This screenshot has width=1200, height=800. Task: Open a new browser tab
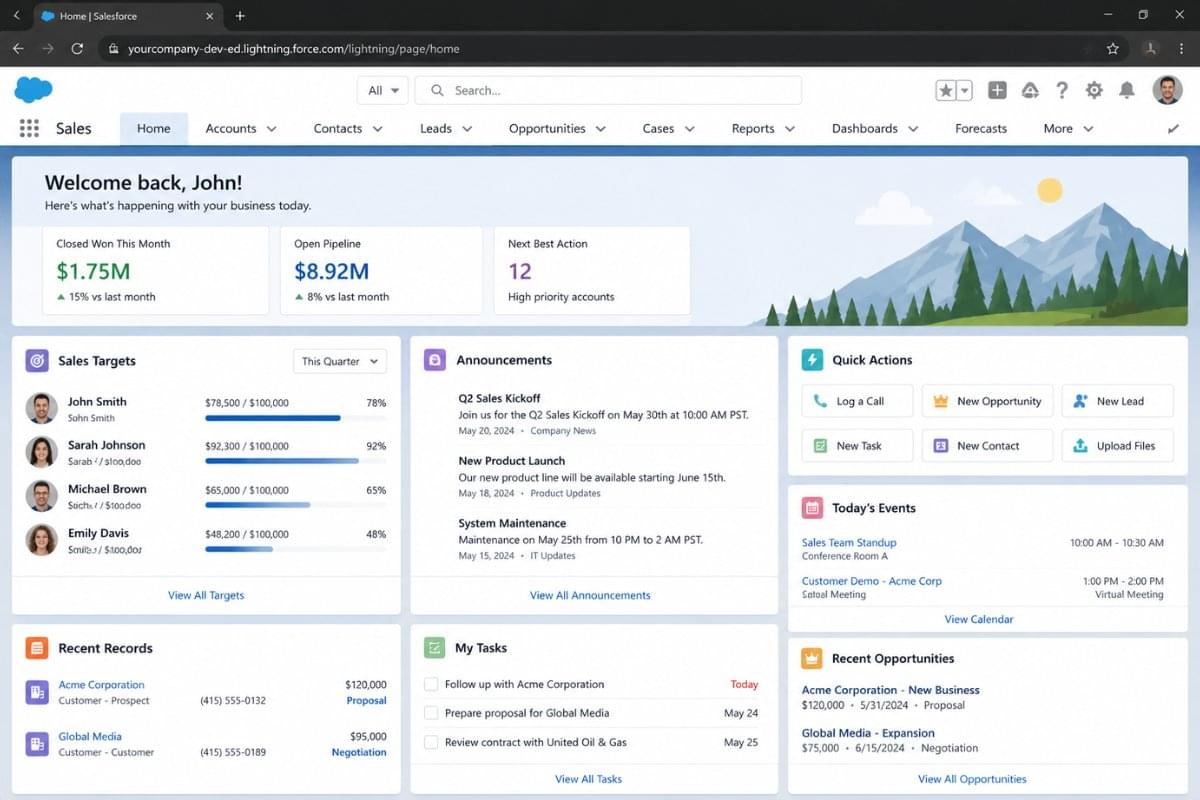coord(240,16)
